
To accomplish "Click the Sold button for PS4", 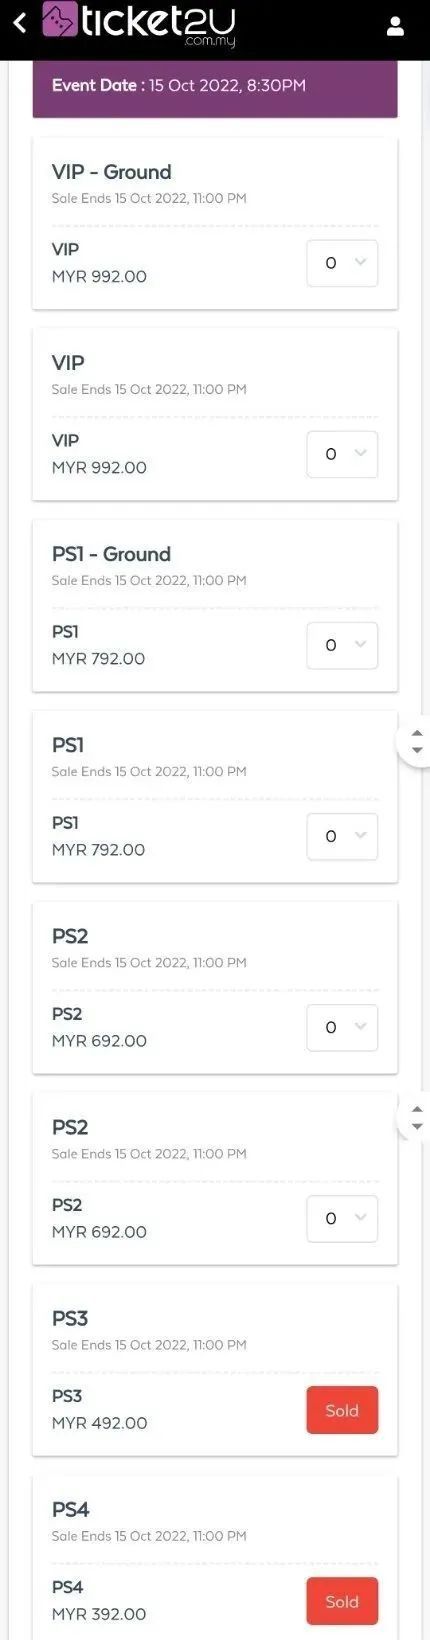I will pyautogui.click(x=342, y=1601).
